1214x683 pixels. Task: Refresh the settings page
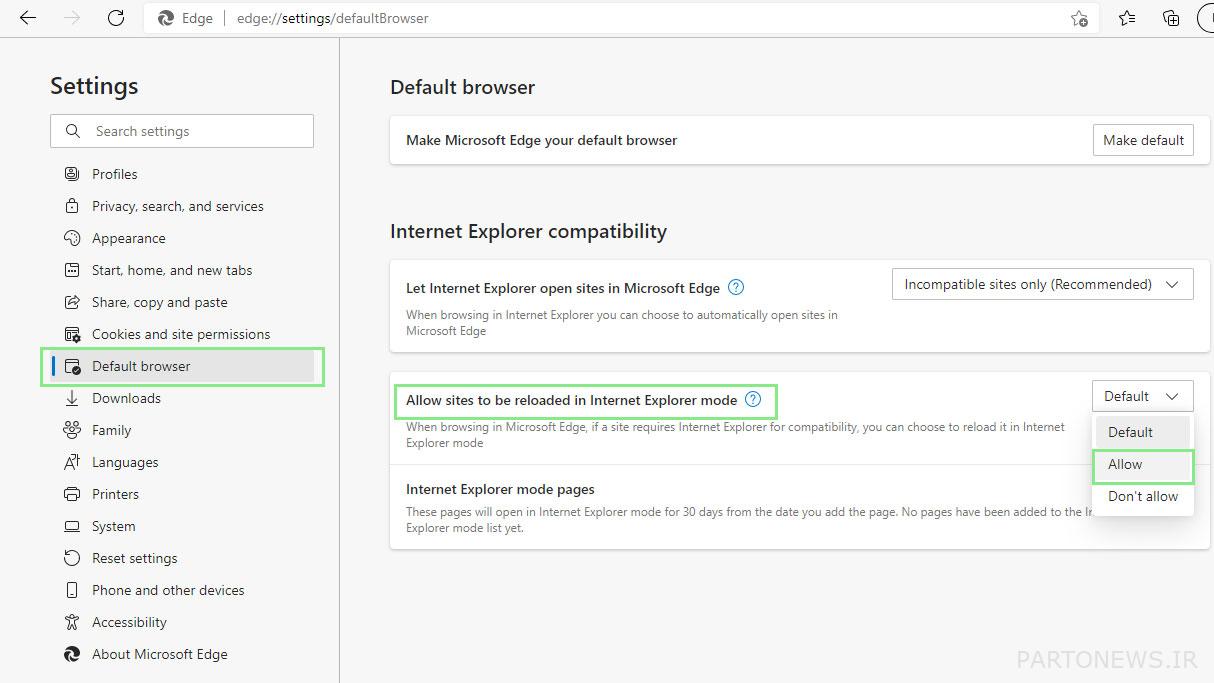point(116,18)
